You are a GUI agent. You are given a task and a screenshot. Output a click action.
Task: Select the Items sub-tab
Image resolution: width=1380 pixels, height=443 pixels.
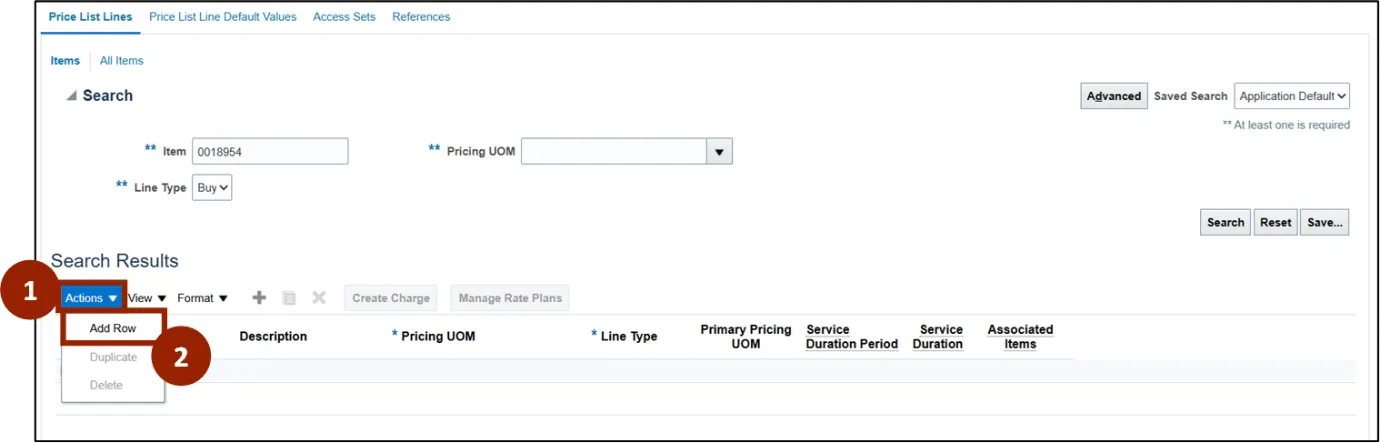(x=65, y=61)
